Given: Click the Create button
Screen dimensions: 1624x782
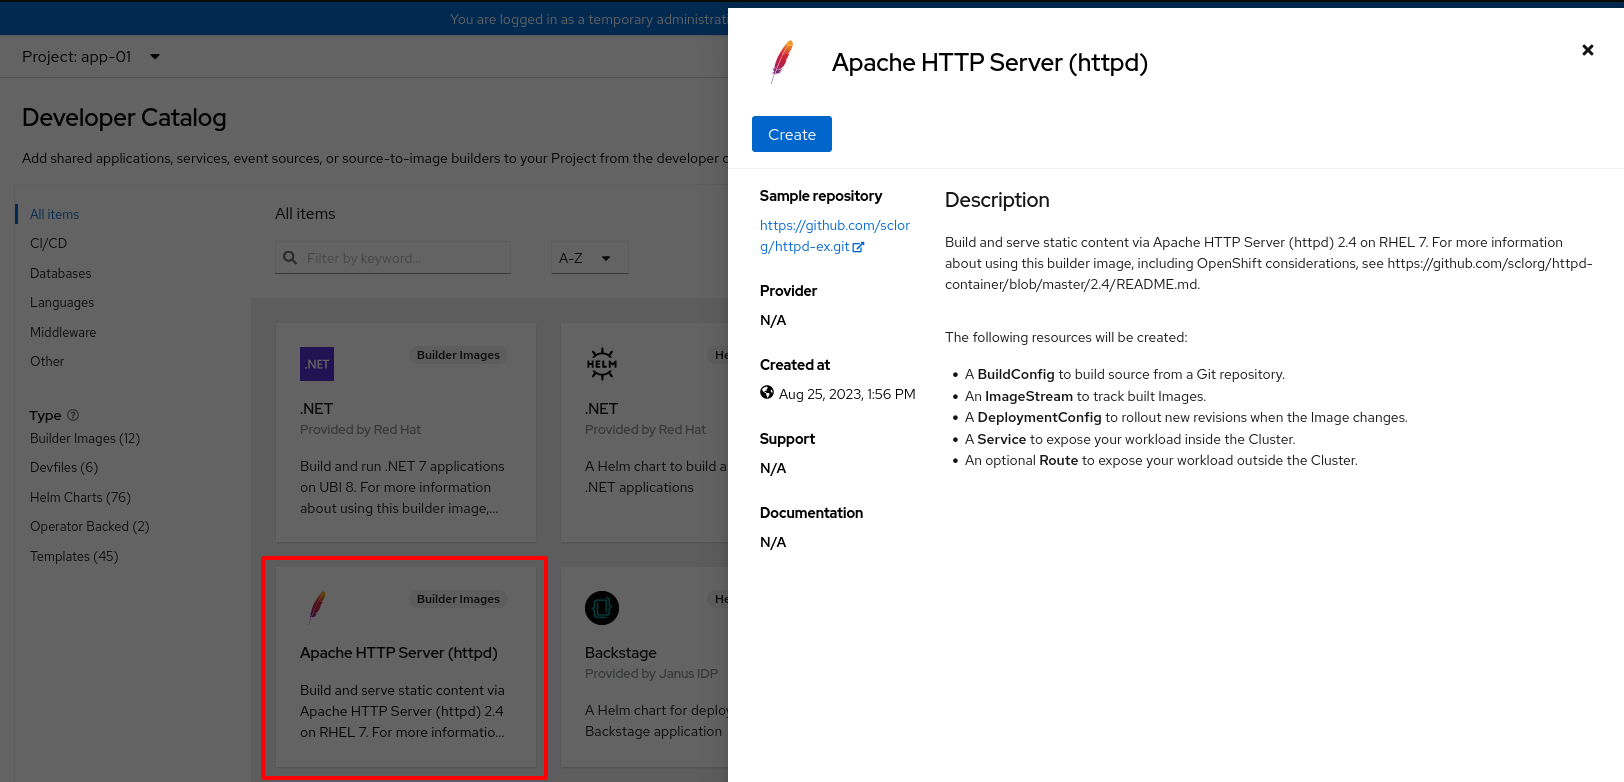Looking at the screenshot, I should pyautogui.click(x=791, y=134).
